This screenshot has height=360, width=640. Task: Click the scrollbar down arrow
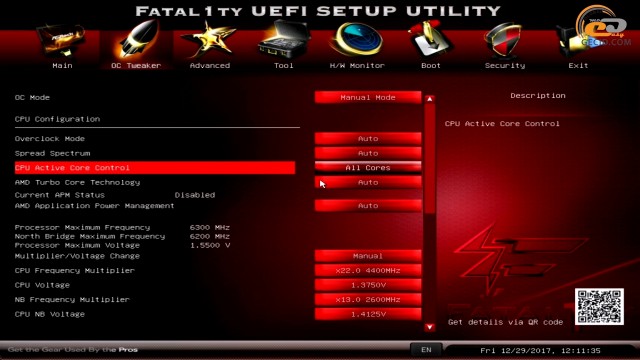pos(429,327)
